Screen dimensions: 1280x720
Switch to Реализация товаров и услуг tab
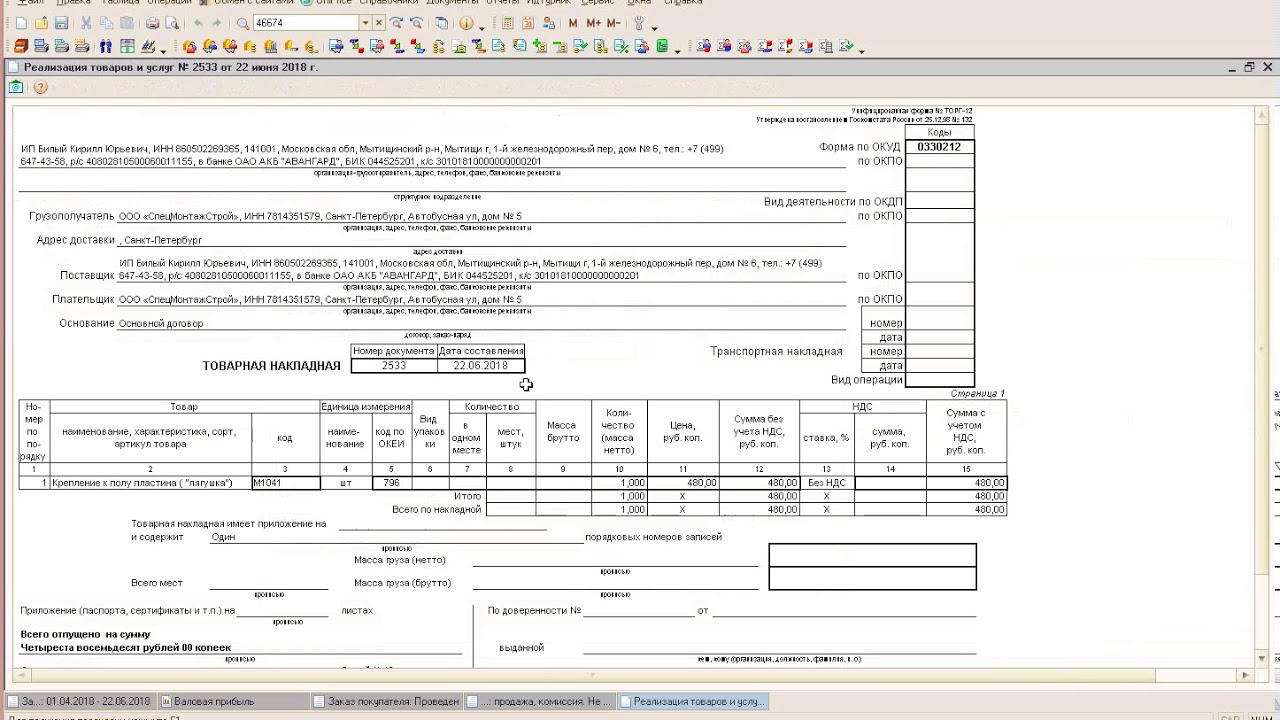pyautogui.click(x=694, y=701)
